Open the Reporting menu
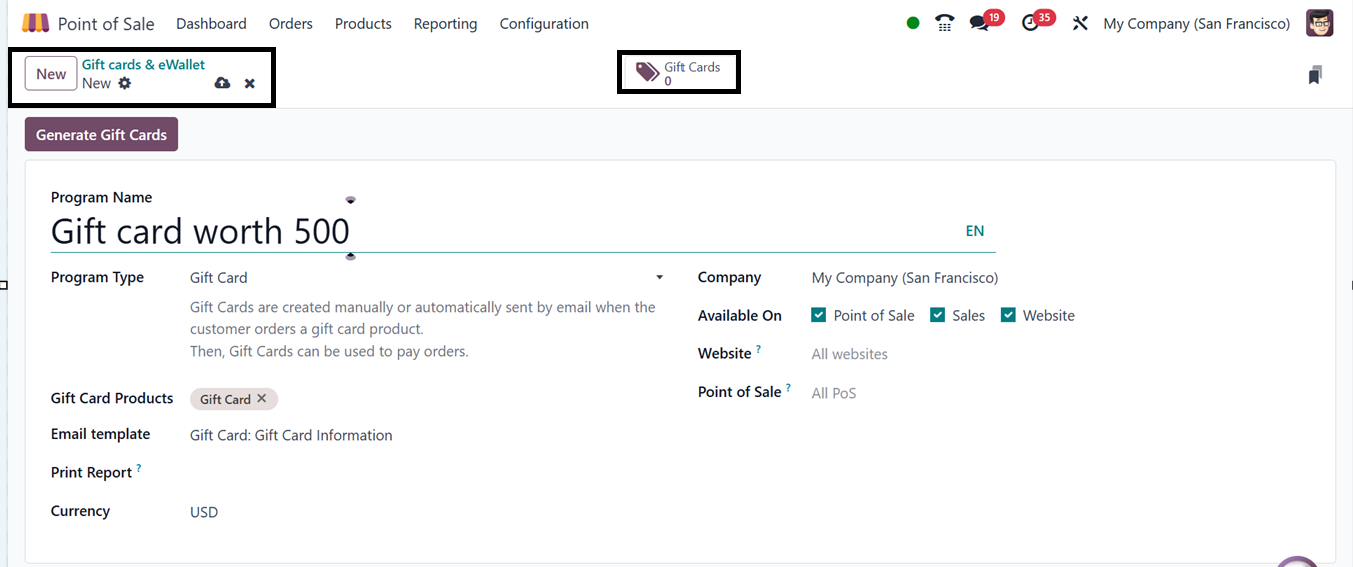This screenshot has height=567, width=1353. pos(445,23)
